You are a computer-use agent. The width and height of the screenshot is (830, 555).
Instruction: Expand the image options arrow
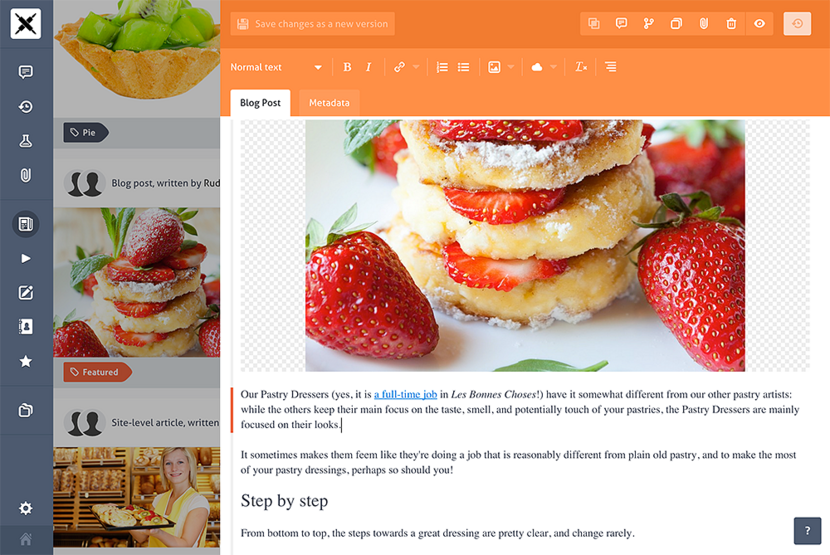(511, 67)
